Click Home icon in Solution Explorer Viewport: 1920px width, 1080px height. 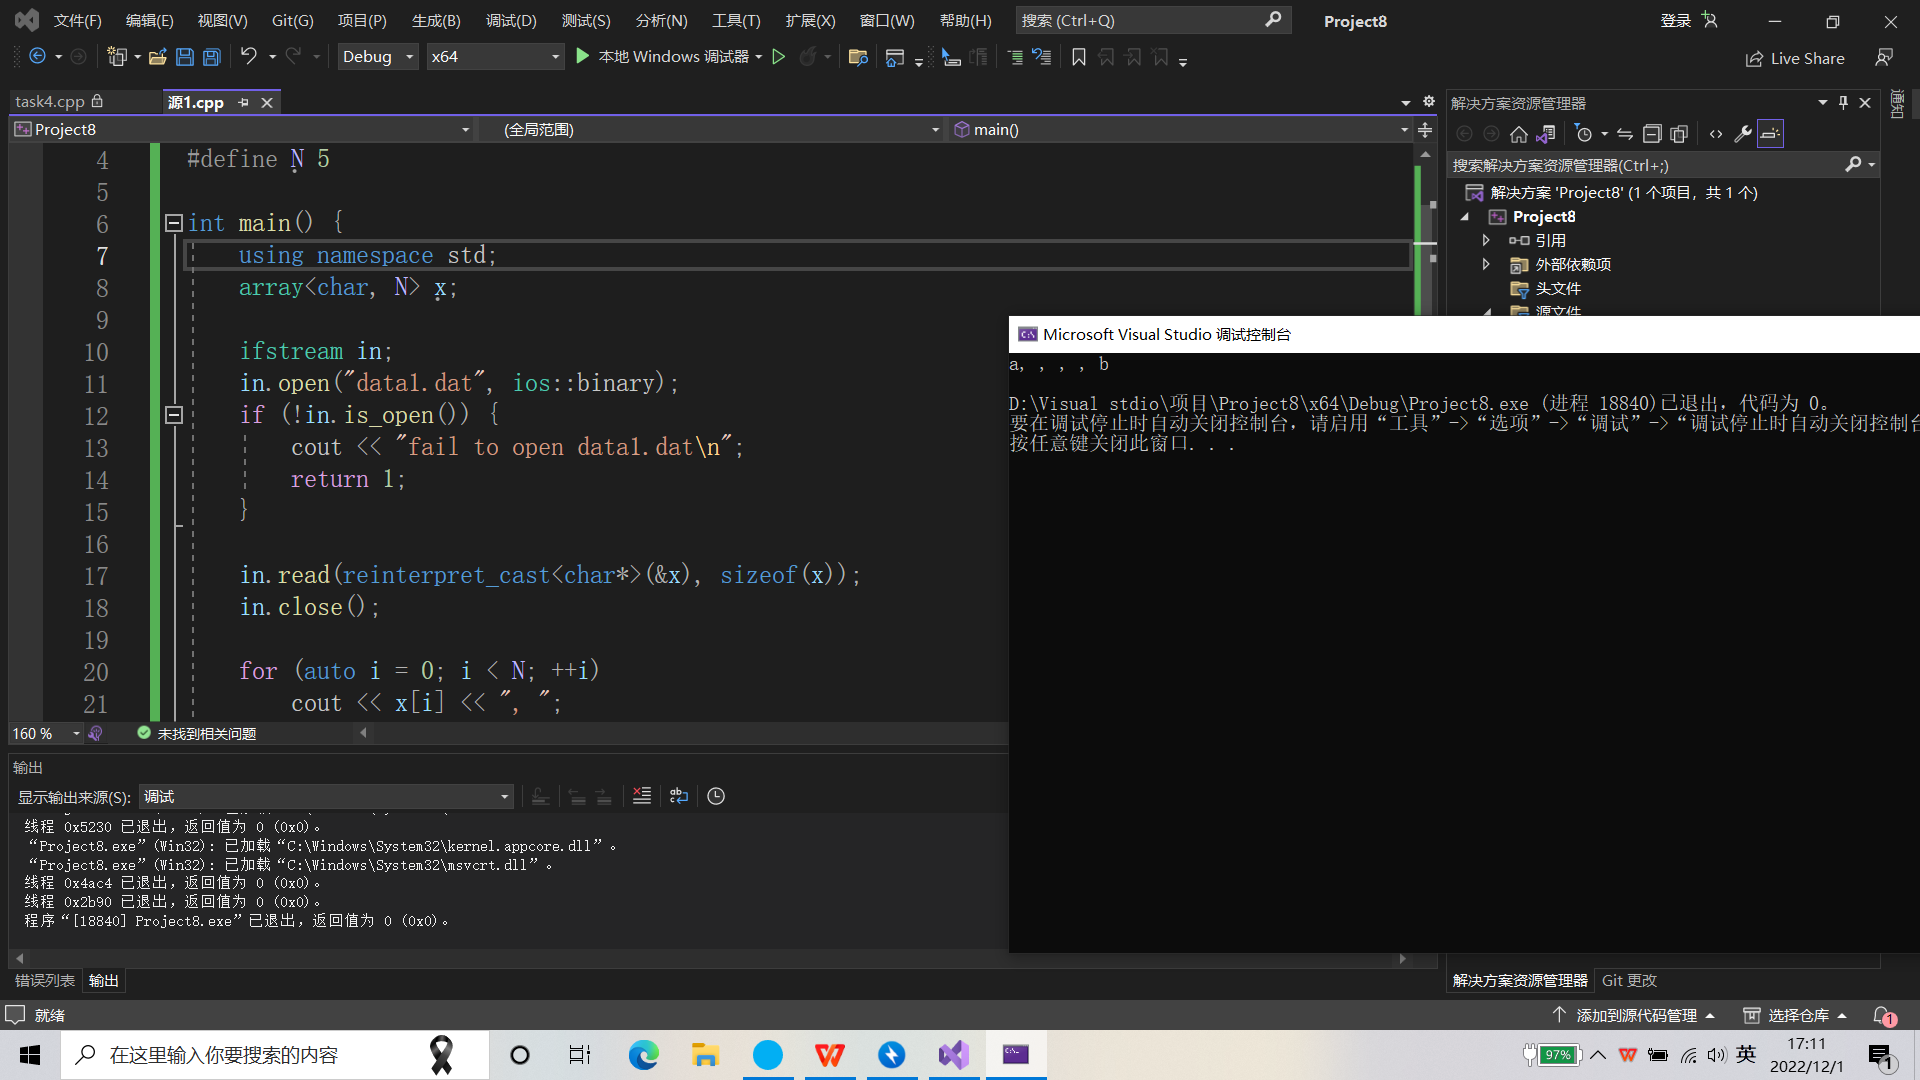pyautogui.click(x=1518, y=134)
